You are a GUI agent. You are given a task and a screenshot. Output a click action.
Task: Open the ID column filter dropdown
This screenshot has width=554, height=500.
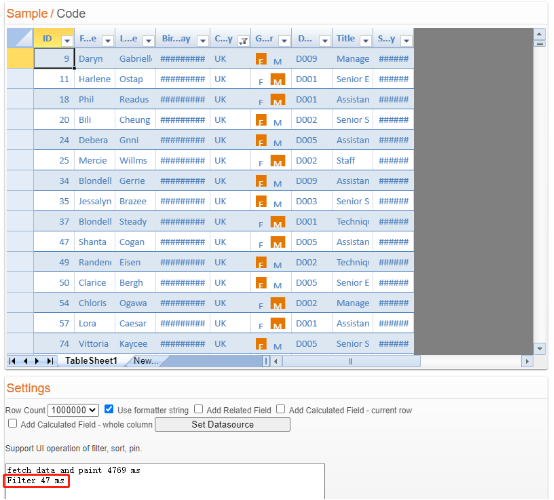67,41
